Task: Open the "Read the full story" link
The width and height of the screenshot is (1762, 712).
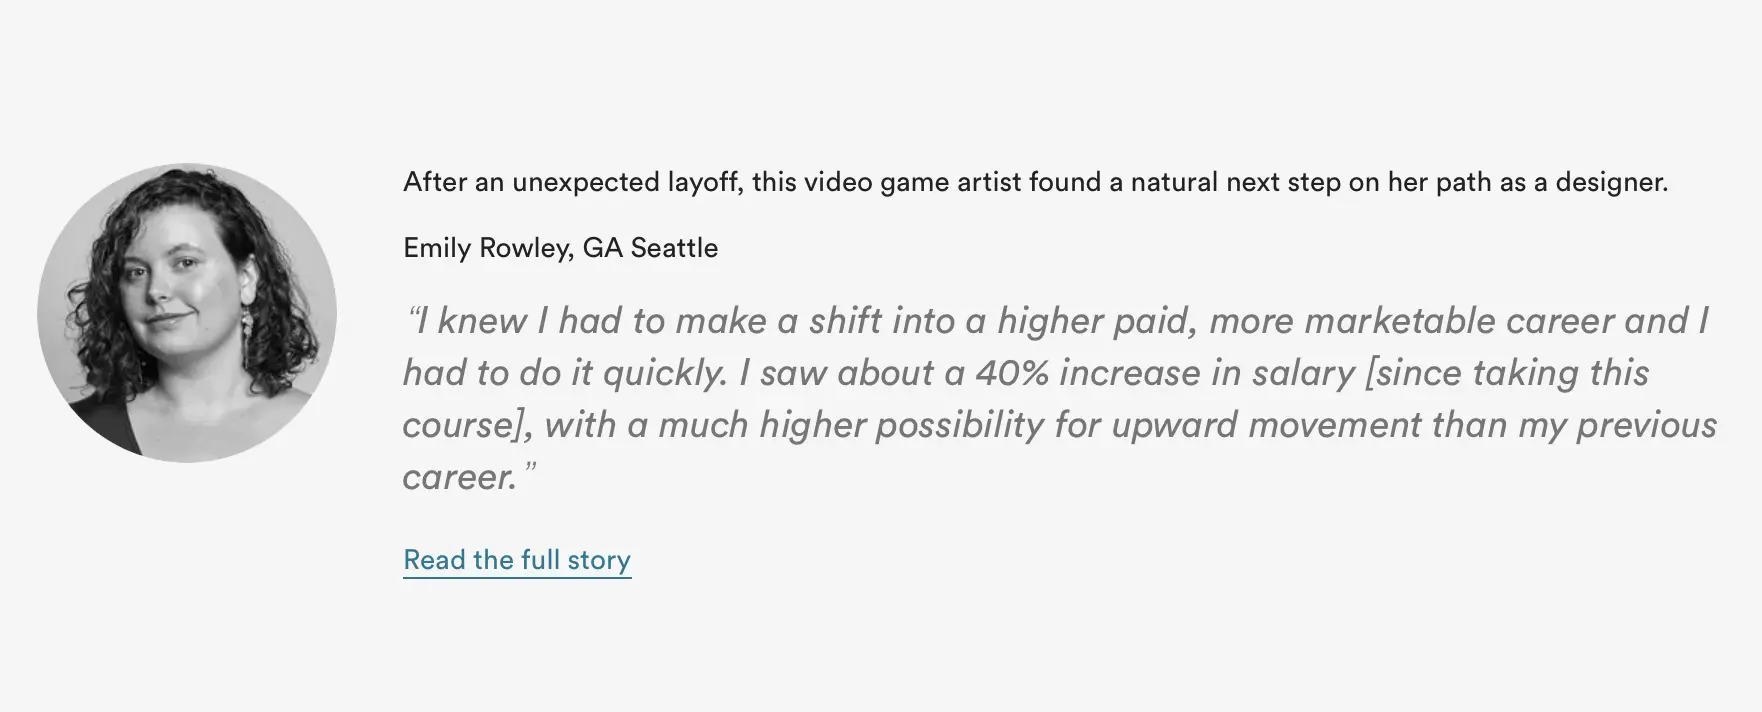Action: 517,560
